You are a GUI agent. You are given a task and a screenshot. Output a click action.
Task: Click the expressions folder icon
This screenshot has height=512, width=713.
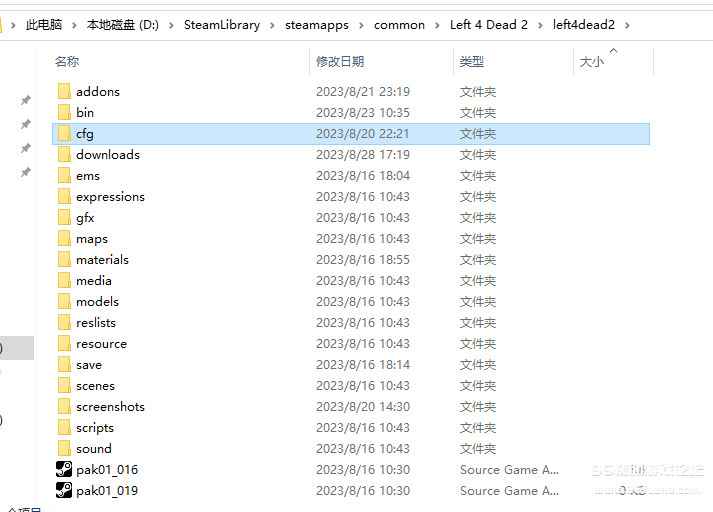pos(64,196)
